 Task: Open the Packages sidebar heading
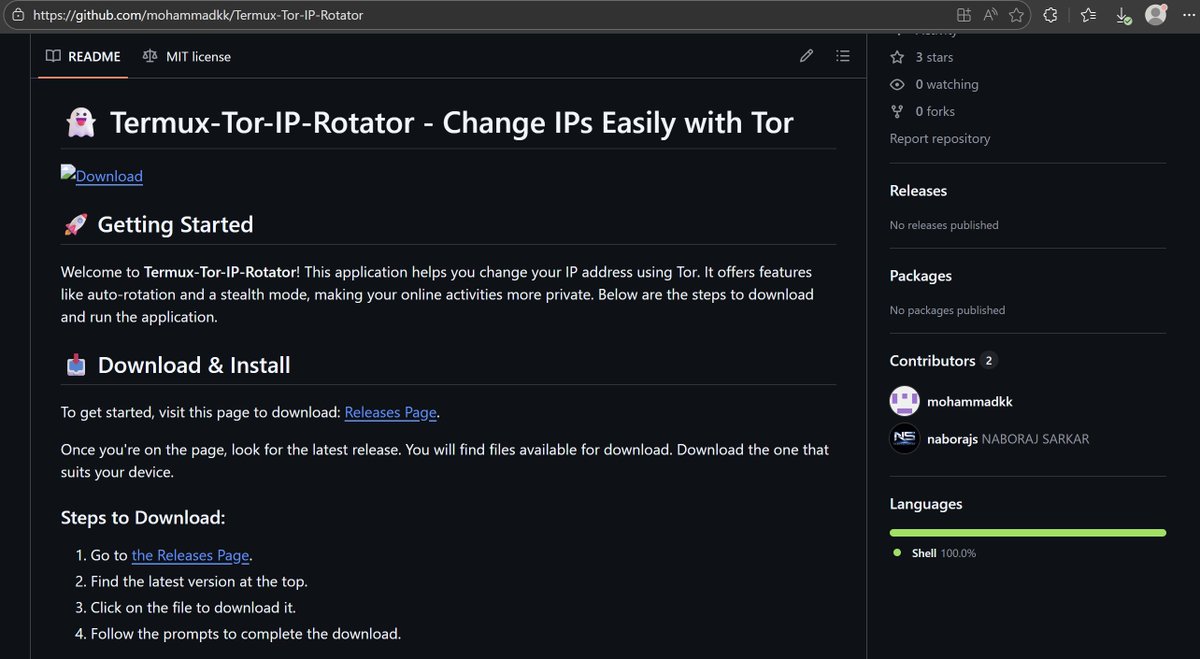click(921, 275)
